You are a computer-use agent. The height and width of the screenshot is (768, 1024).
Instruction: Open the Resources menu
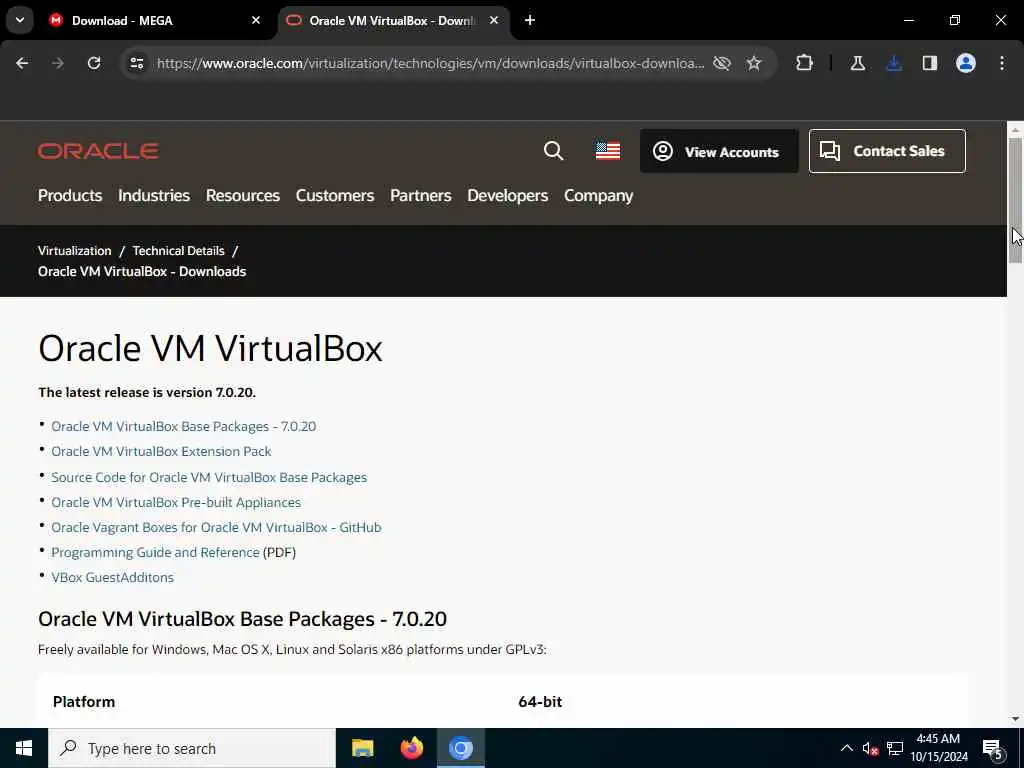[243, 195]
